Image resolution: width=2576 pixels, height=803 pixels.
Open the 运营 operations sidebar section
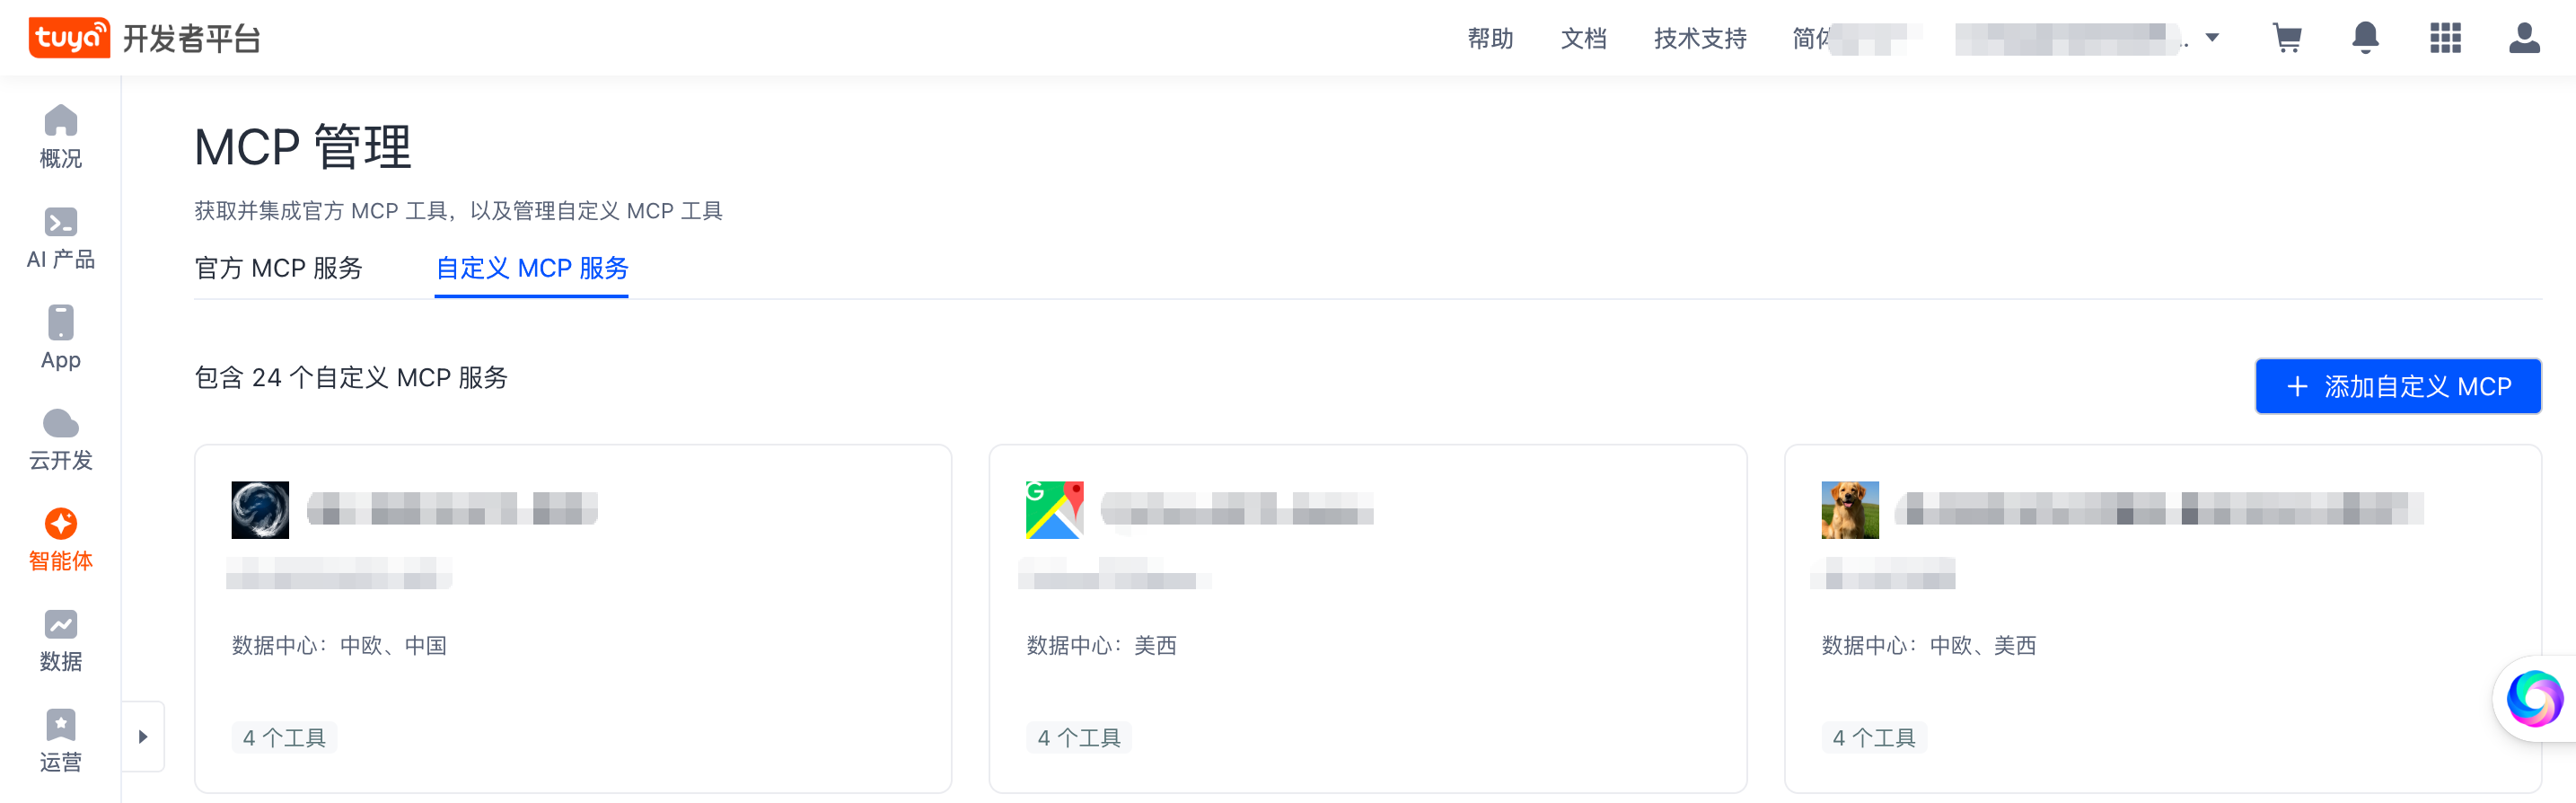tap(60, 740)
